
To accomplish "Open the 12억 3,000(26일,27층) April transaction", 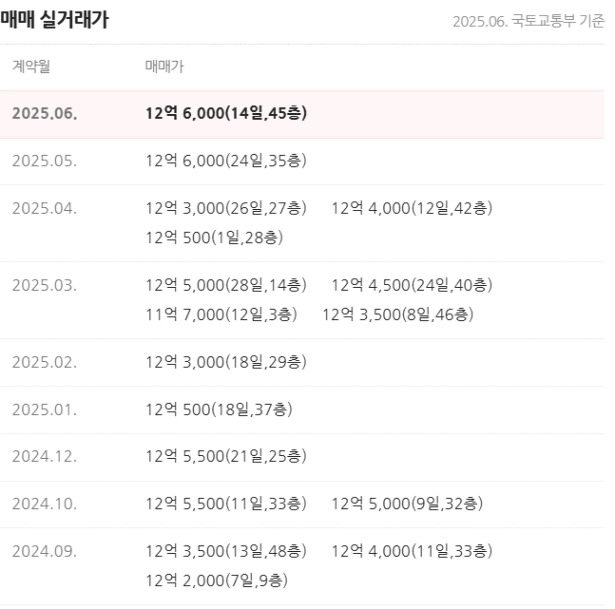I will coord(226,208).
